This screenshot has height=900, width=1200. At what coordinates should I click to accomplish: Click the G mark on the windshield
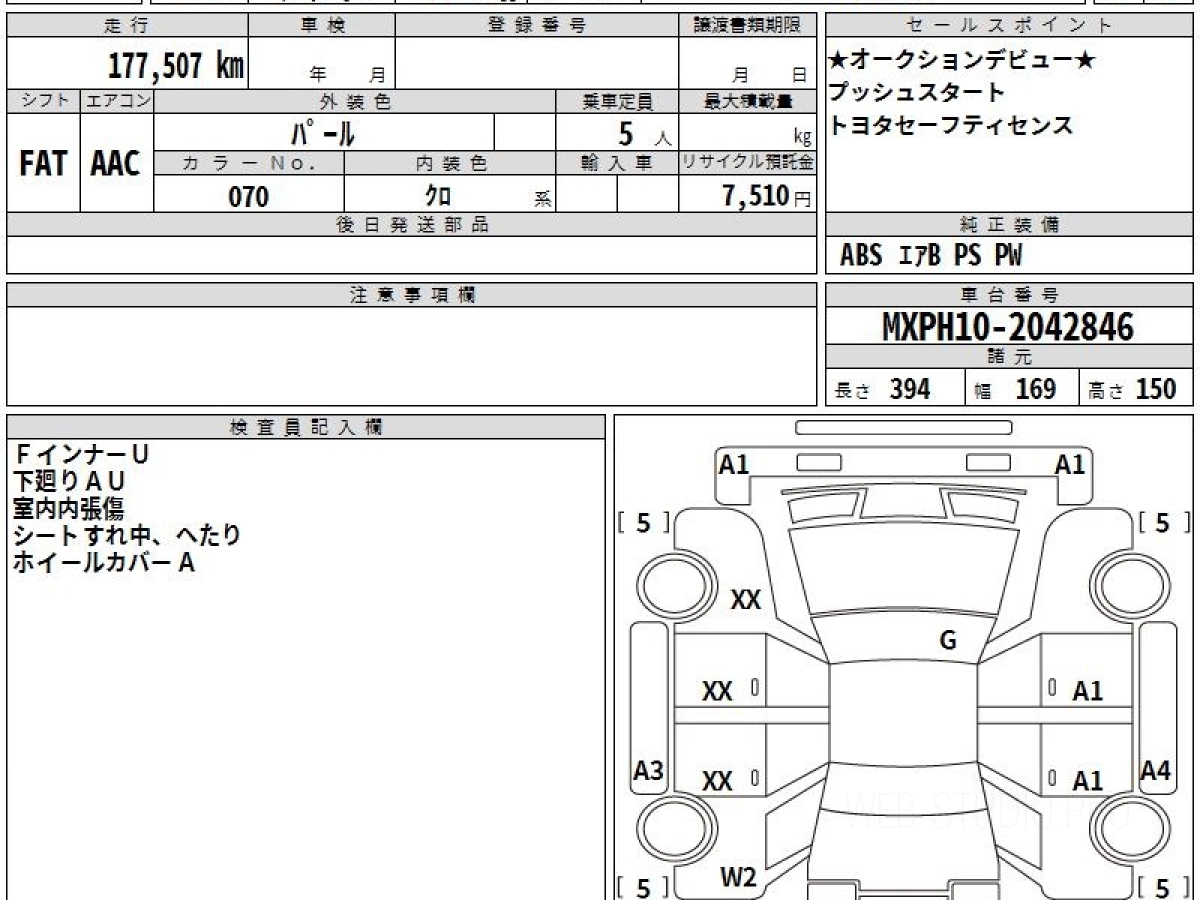pos(948,641)
